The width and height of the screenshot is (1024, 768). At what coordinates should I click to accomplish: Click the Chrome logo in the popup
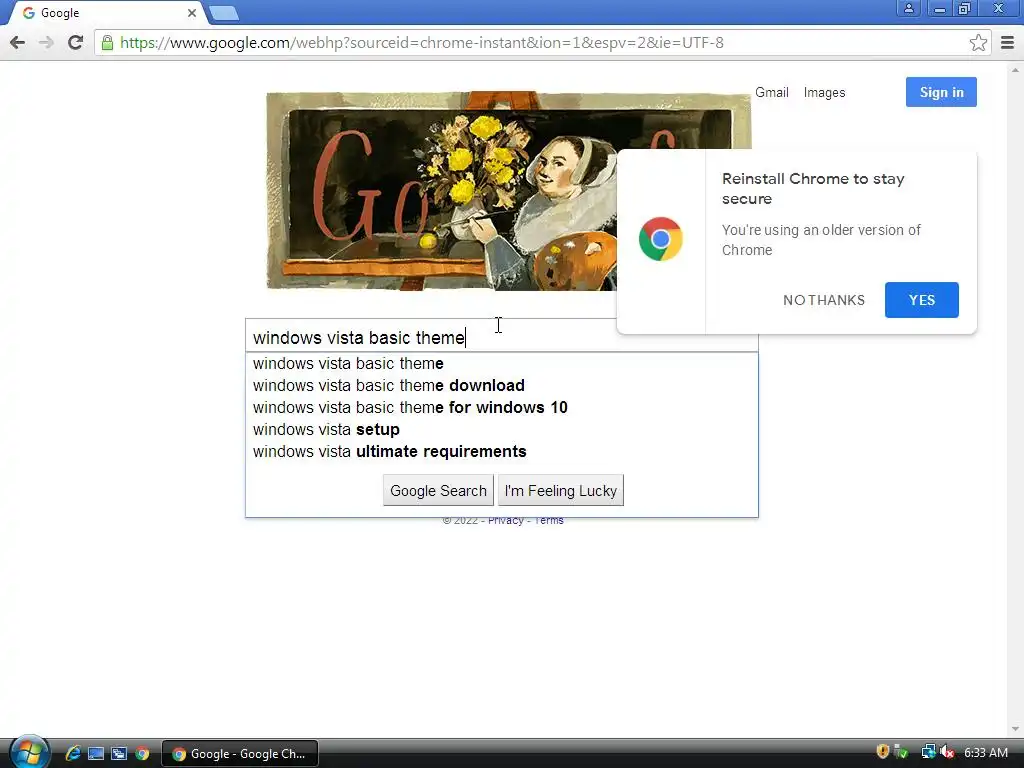pyautogui.click(x=661, y=239)
